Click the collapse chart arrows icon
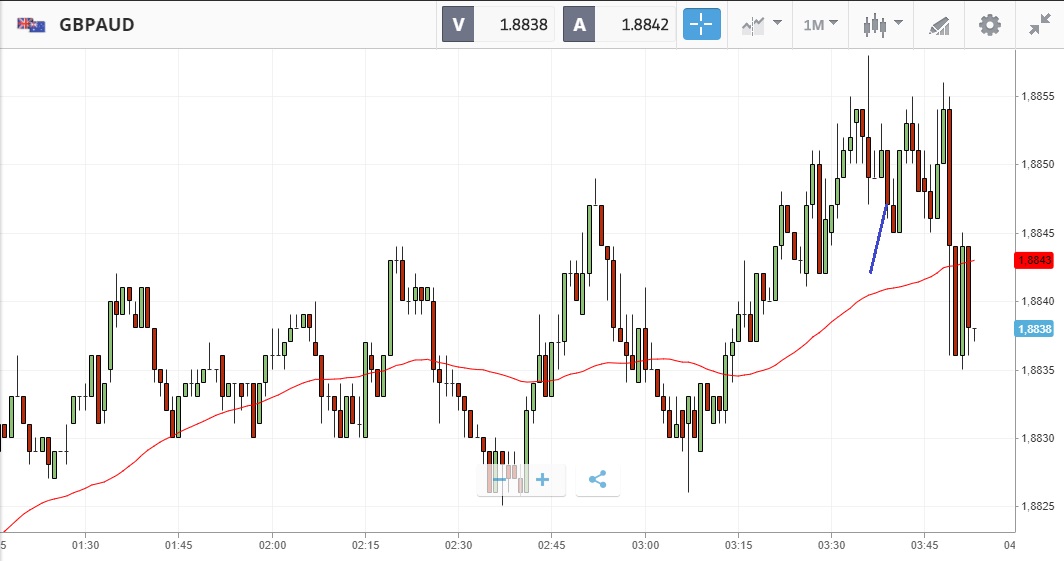This screenshot has width=1064, height=561. click(1039, 24)
